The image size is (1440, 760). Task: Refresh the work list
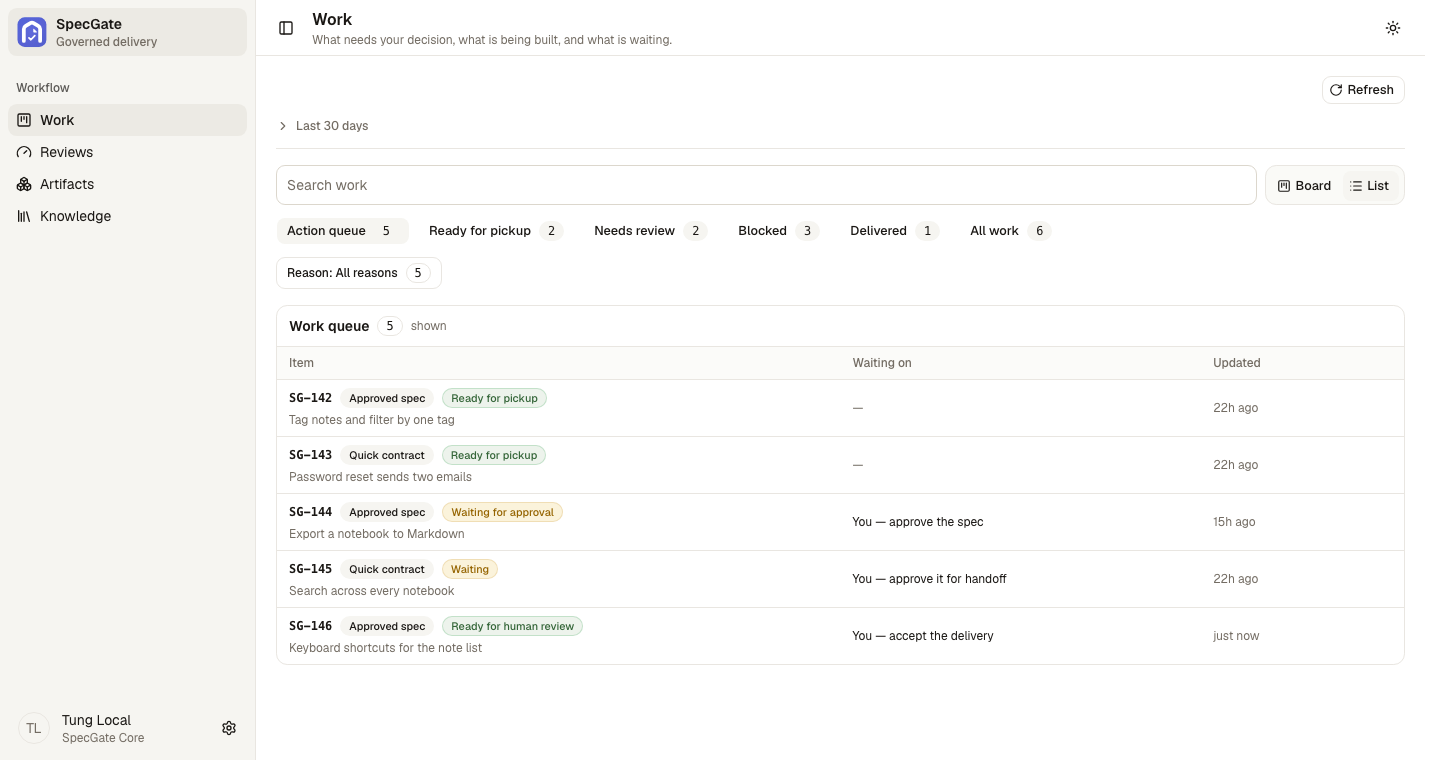(1363, 90)
